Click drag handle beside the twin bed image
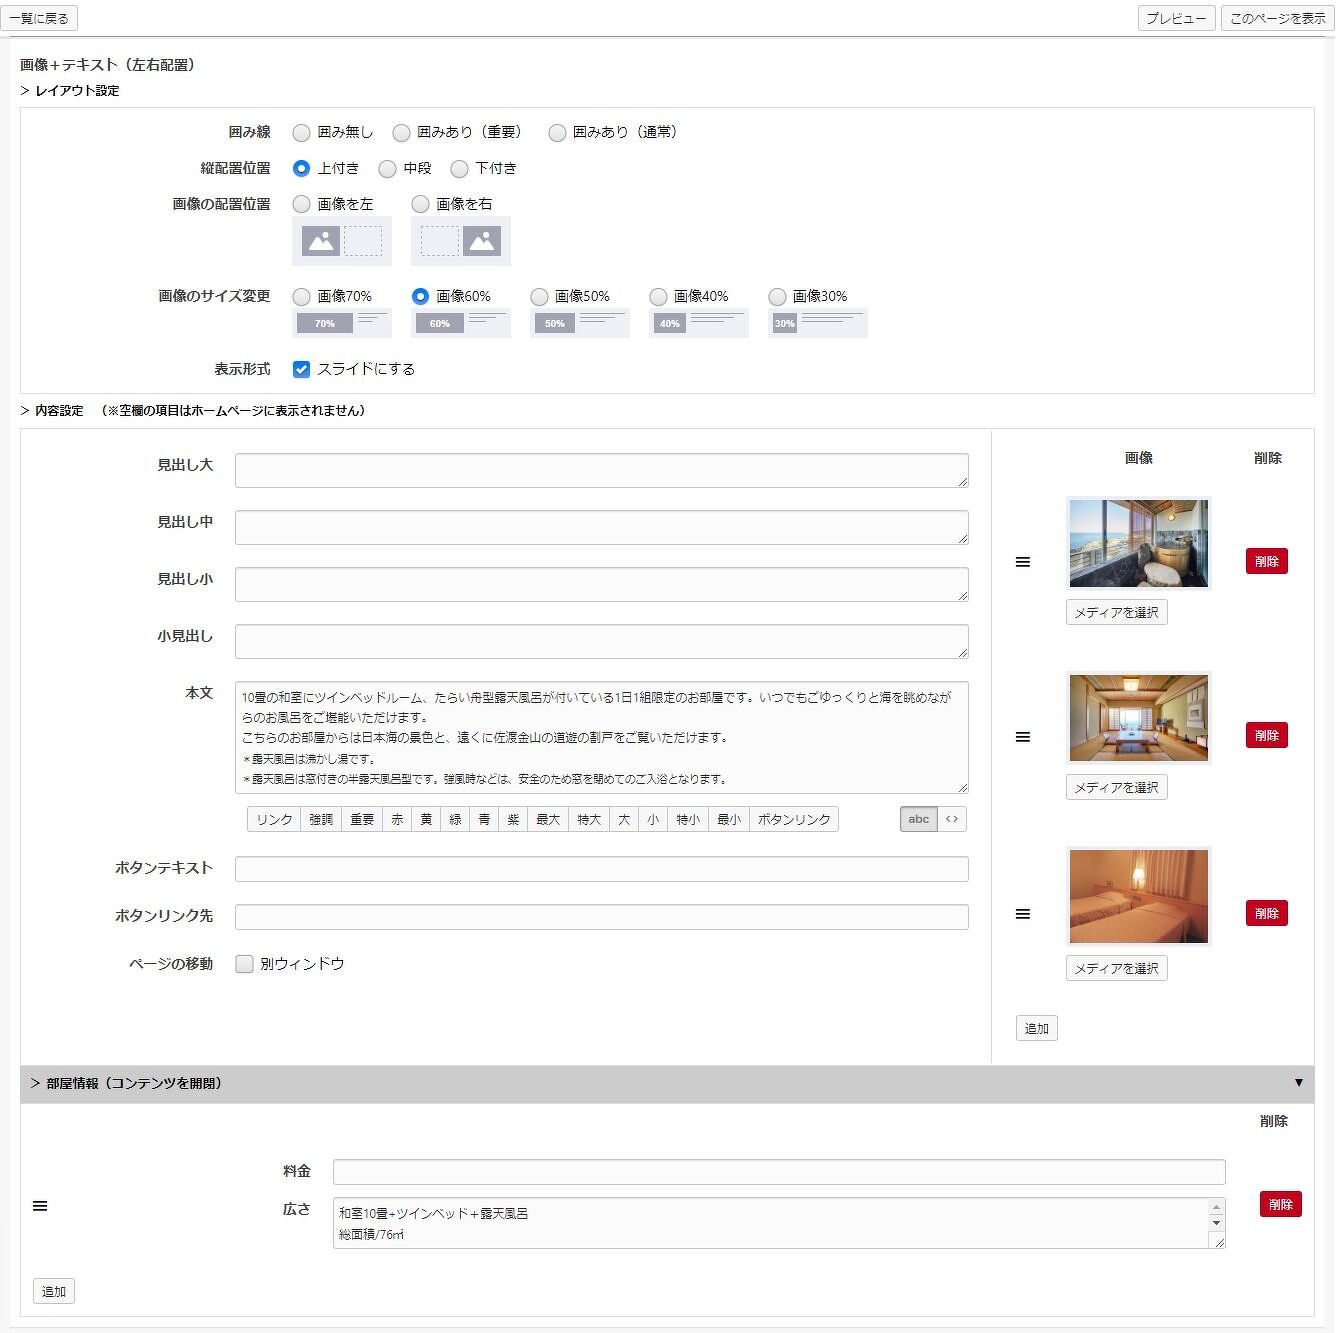This screenshot has width=1343, height=1333. pyautogui.click(x=1022, y=914)
